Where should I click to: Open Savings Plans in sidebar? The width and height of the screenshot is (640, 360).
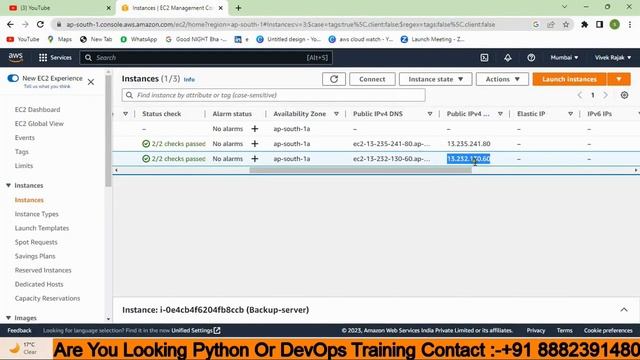(35, 256)
